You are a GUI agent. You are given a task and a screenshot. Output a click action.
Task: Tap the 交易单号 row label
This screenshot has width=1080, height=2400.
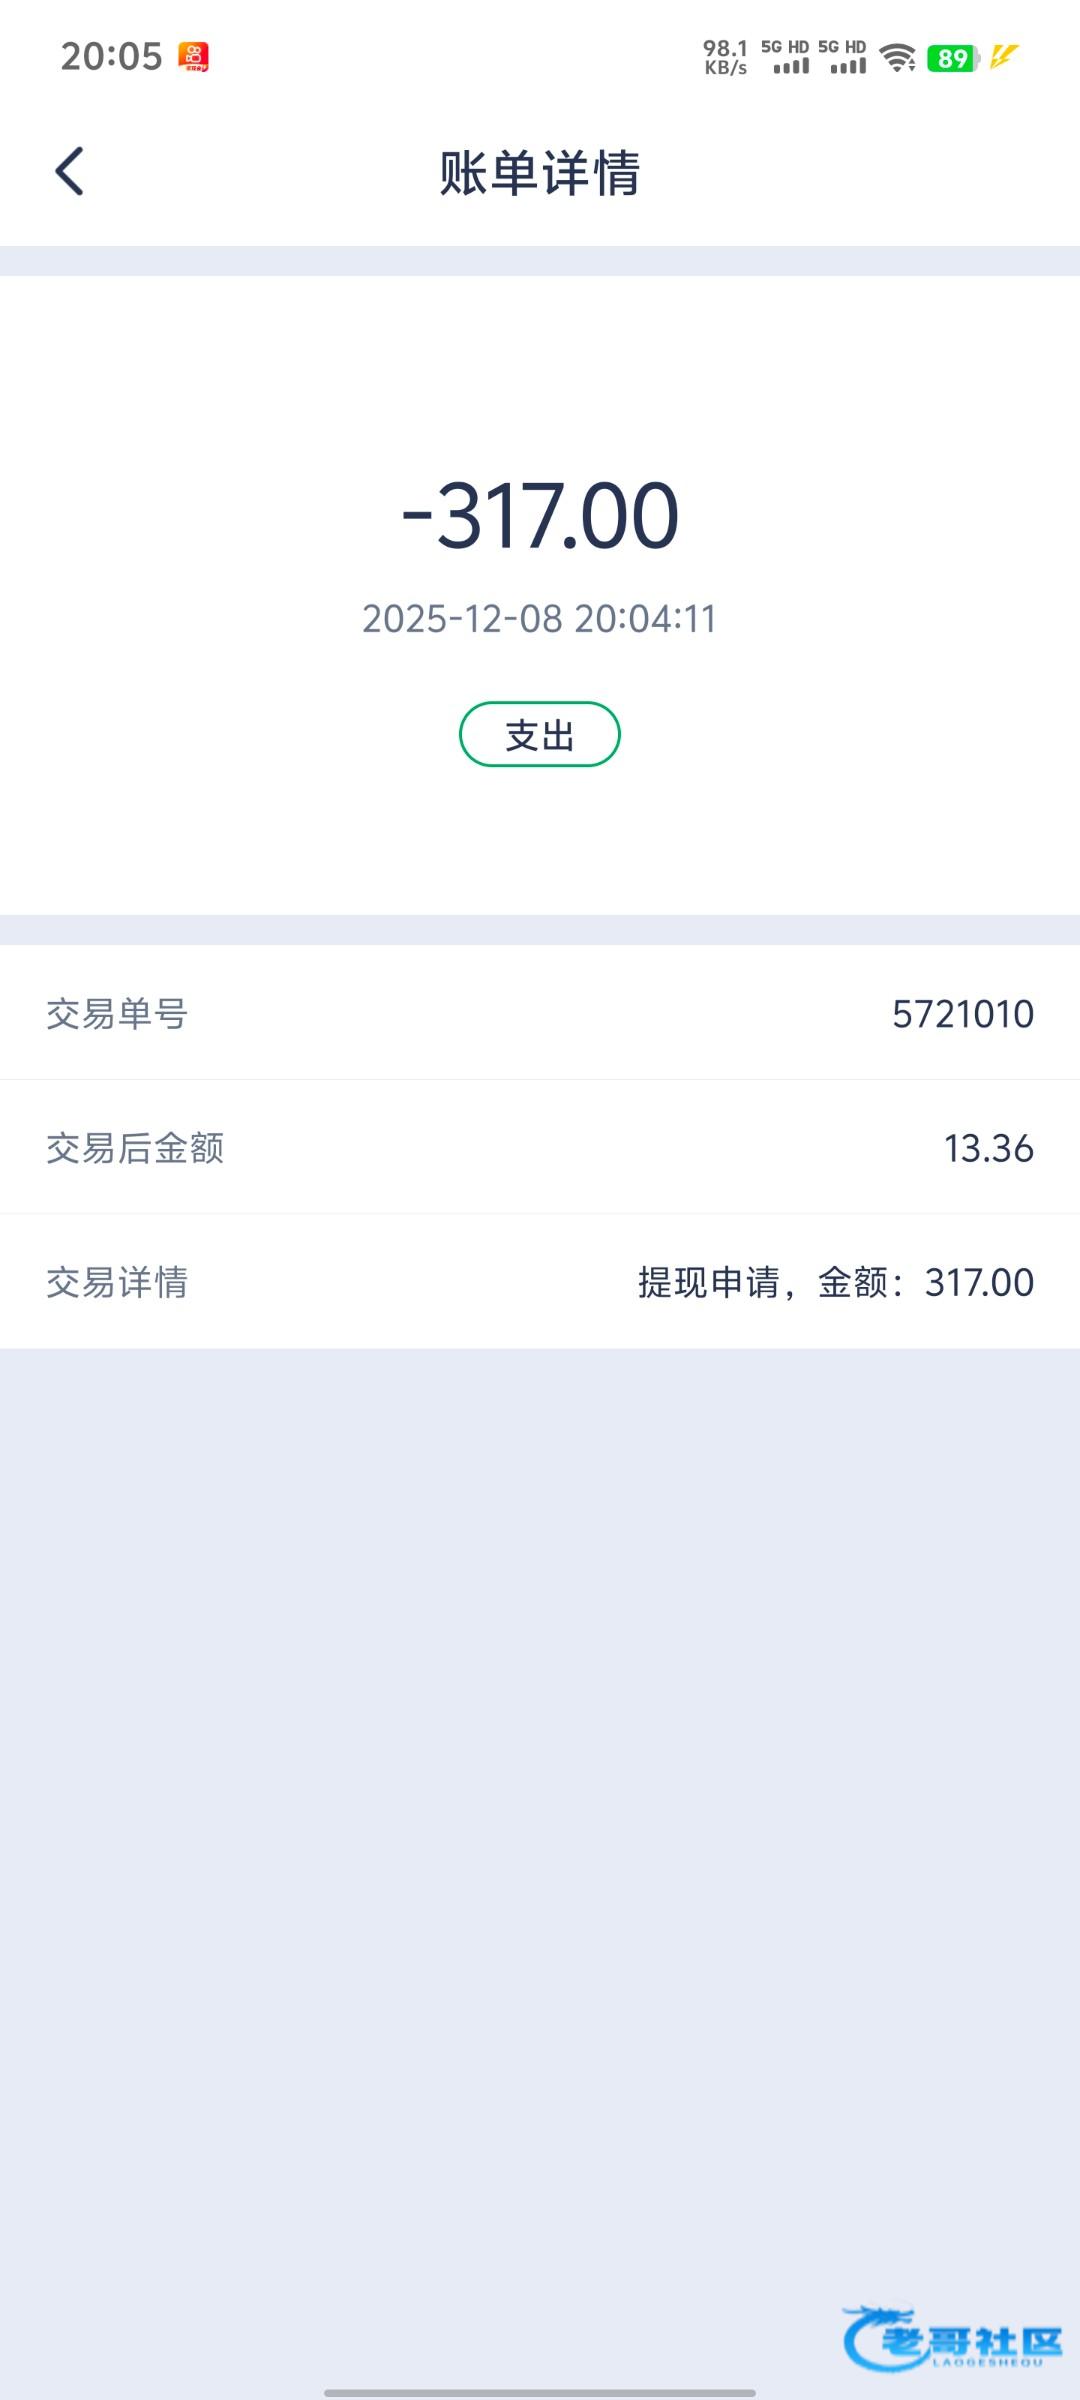click(117, 1014)
